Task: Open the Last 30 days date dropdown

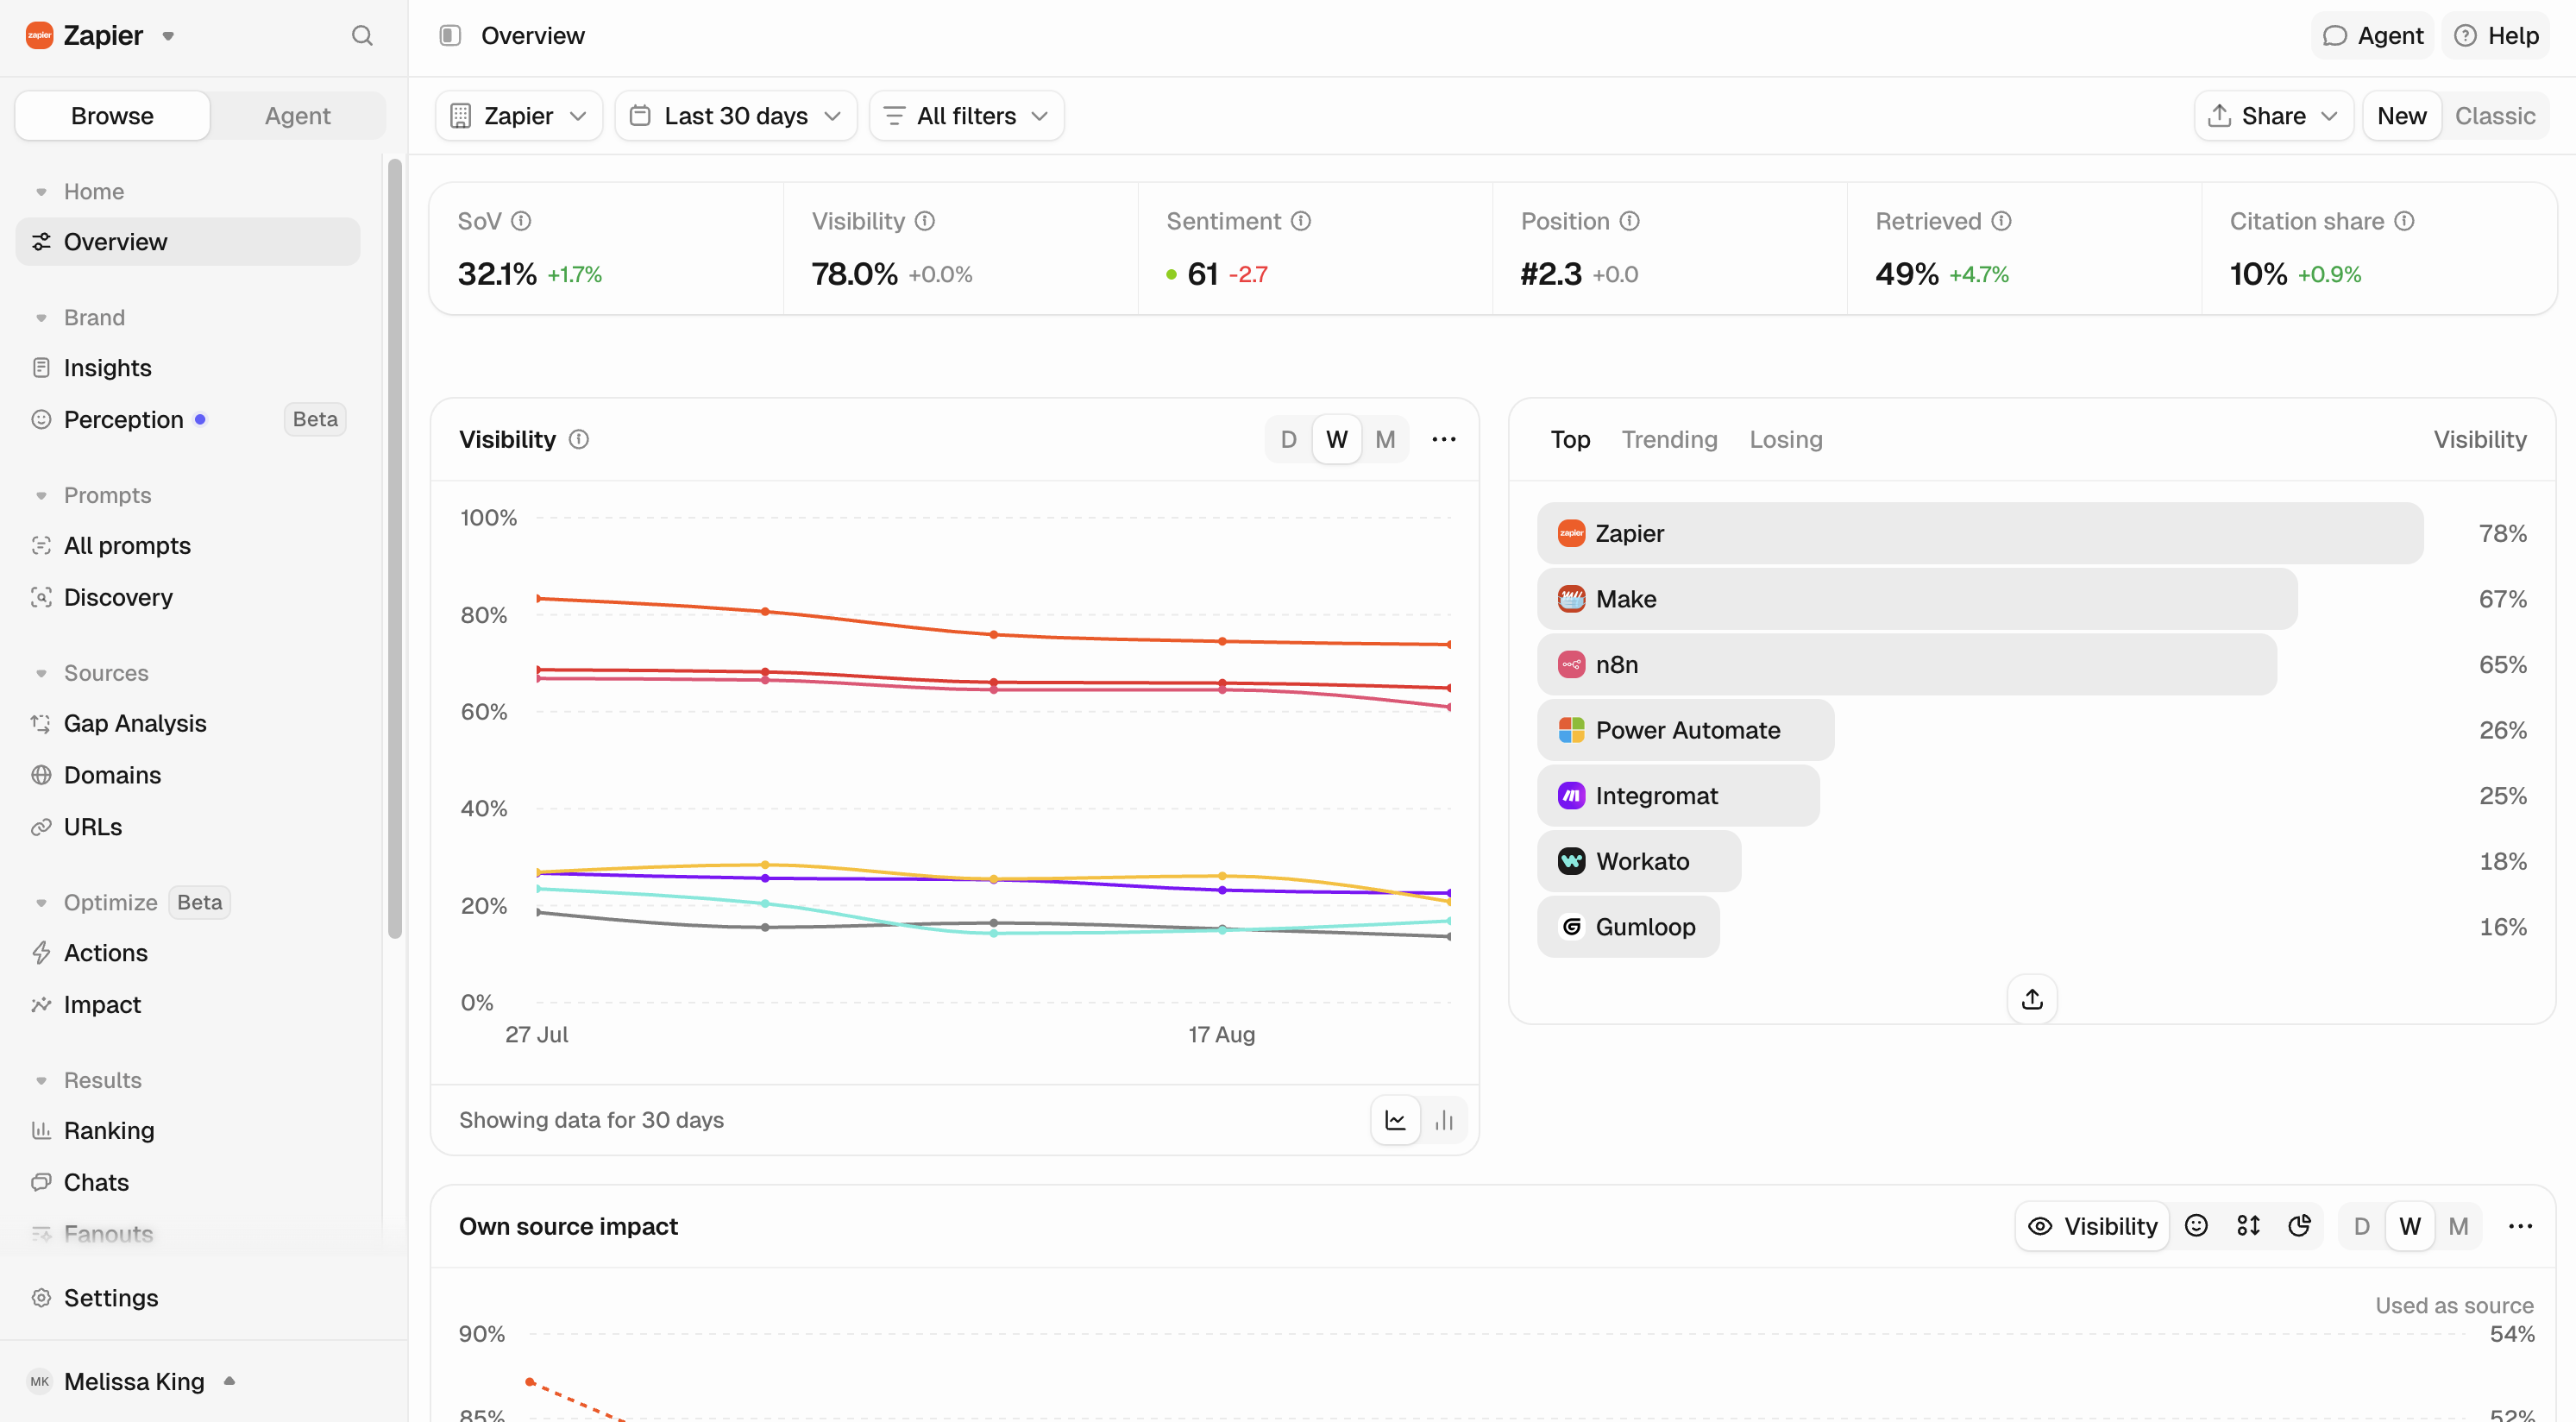Action: pos(736,116)
